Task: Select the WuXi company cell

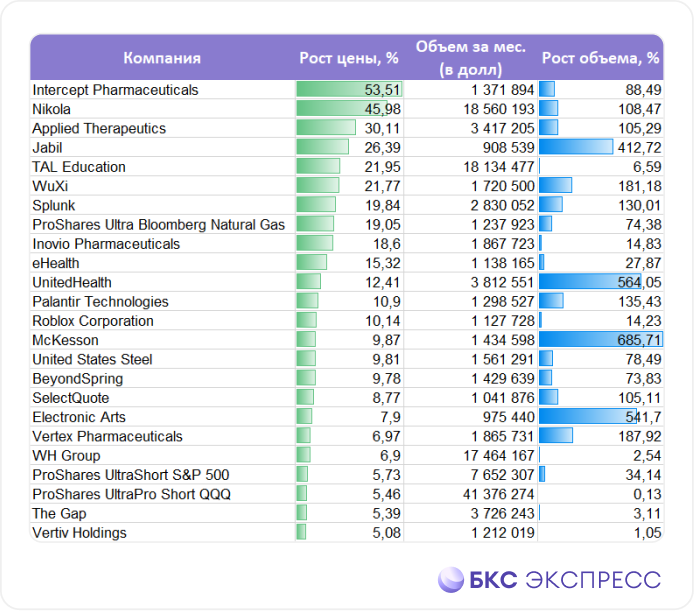Action: (162, 186)
